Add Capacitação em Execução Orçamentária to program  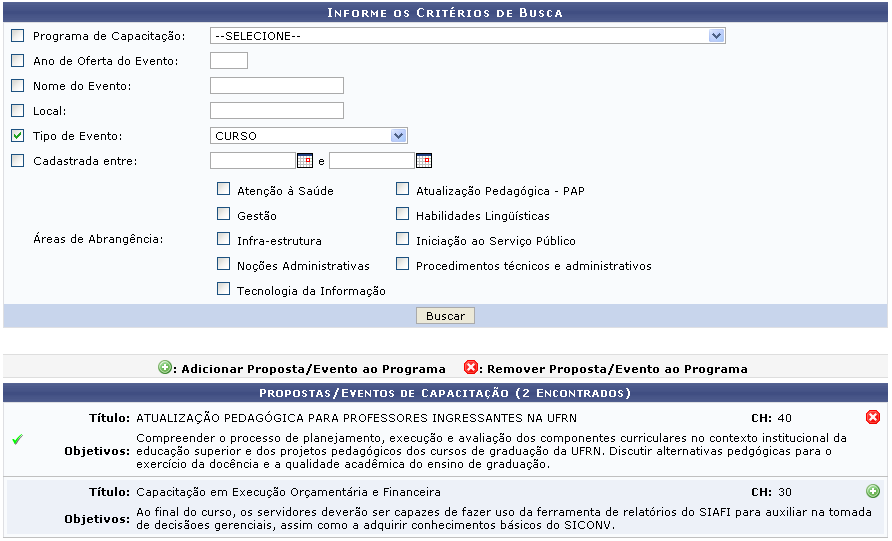click(x=873, y=491)
